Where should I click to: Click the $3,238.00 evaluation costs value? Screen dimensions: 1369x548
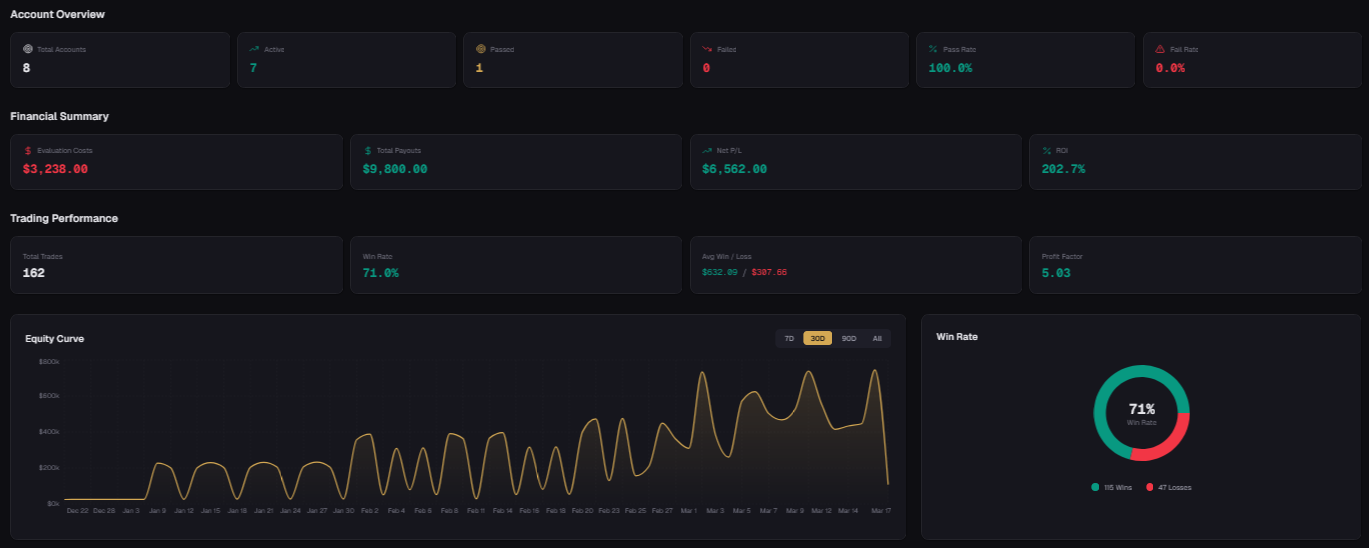pos(55,169)
